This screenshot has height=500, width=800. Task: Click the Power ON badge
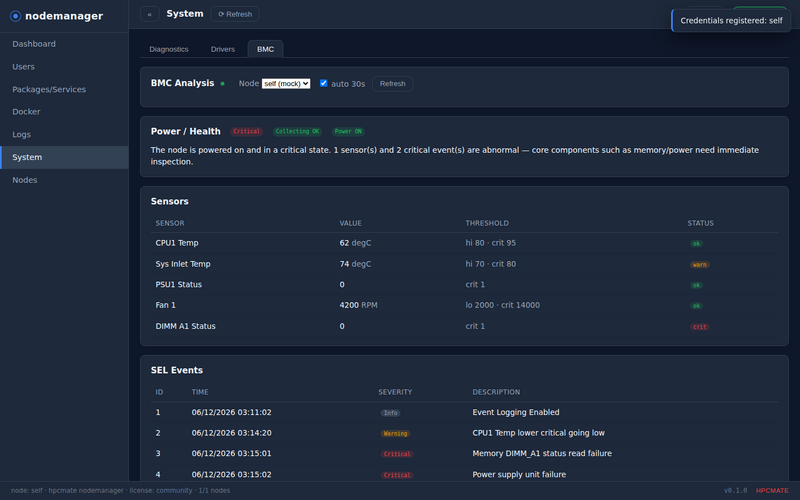348,132
